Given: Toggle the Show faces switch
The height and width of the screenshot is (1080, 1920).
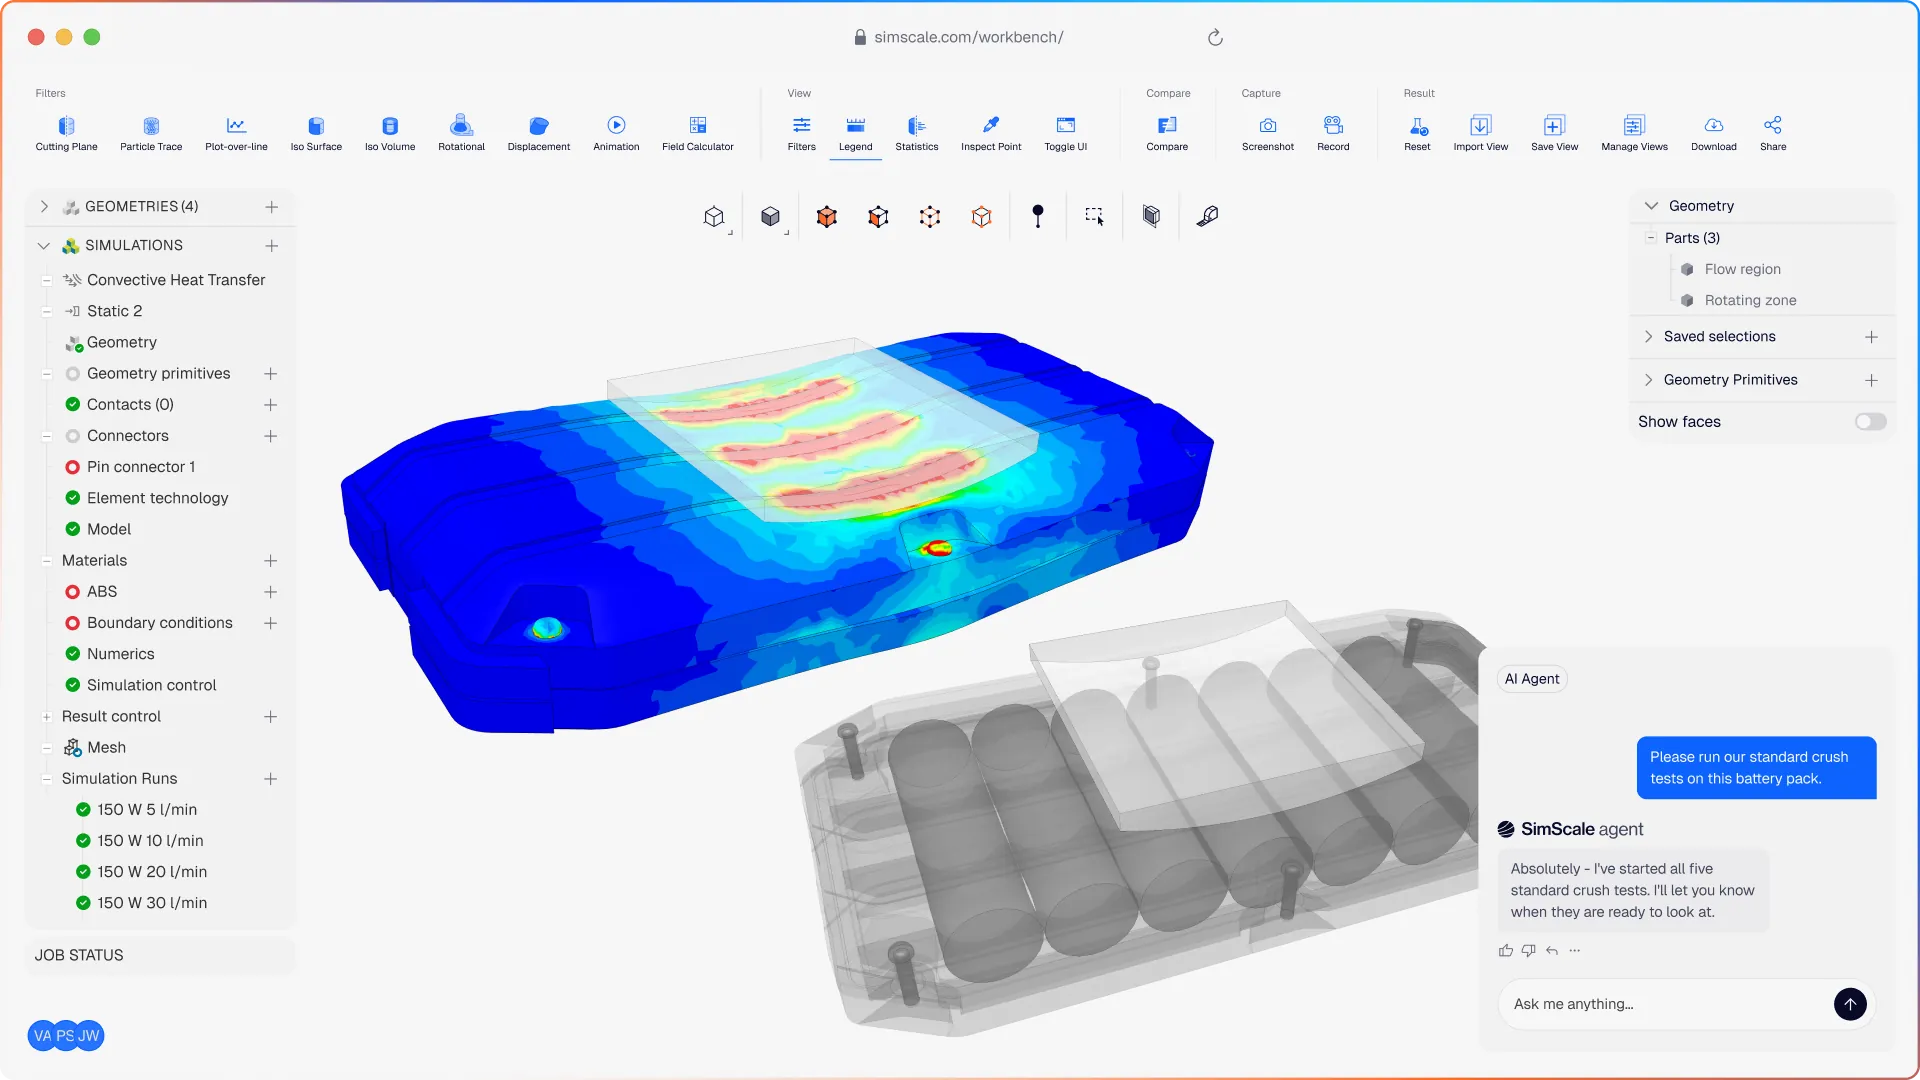Looking at the screenshot, I should point(1870,422).
